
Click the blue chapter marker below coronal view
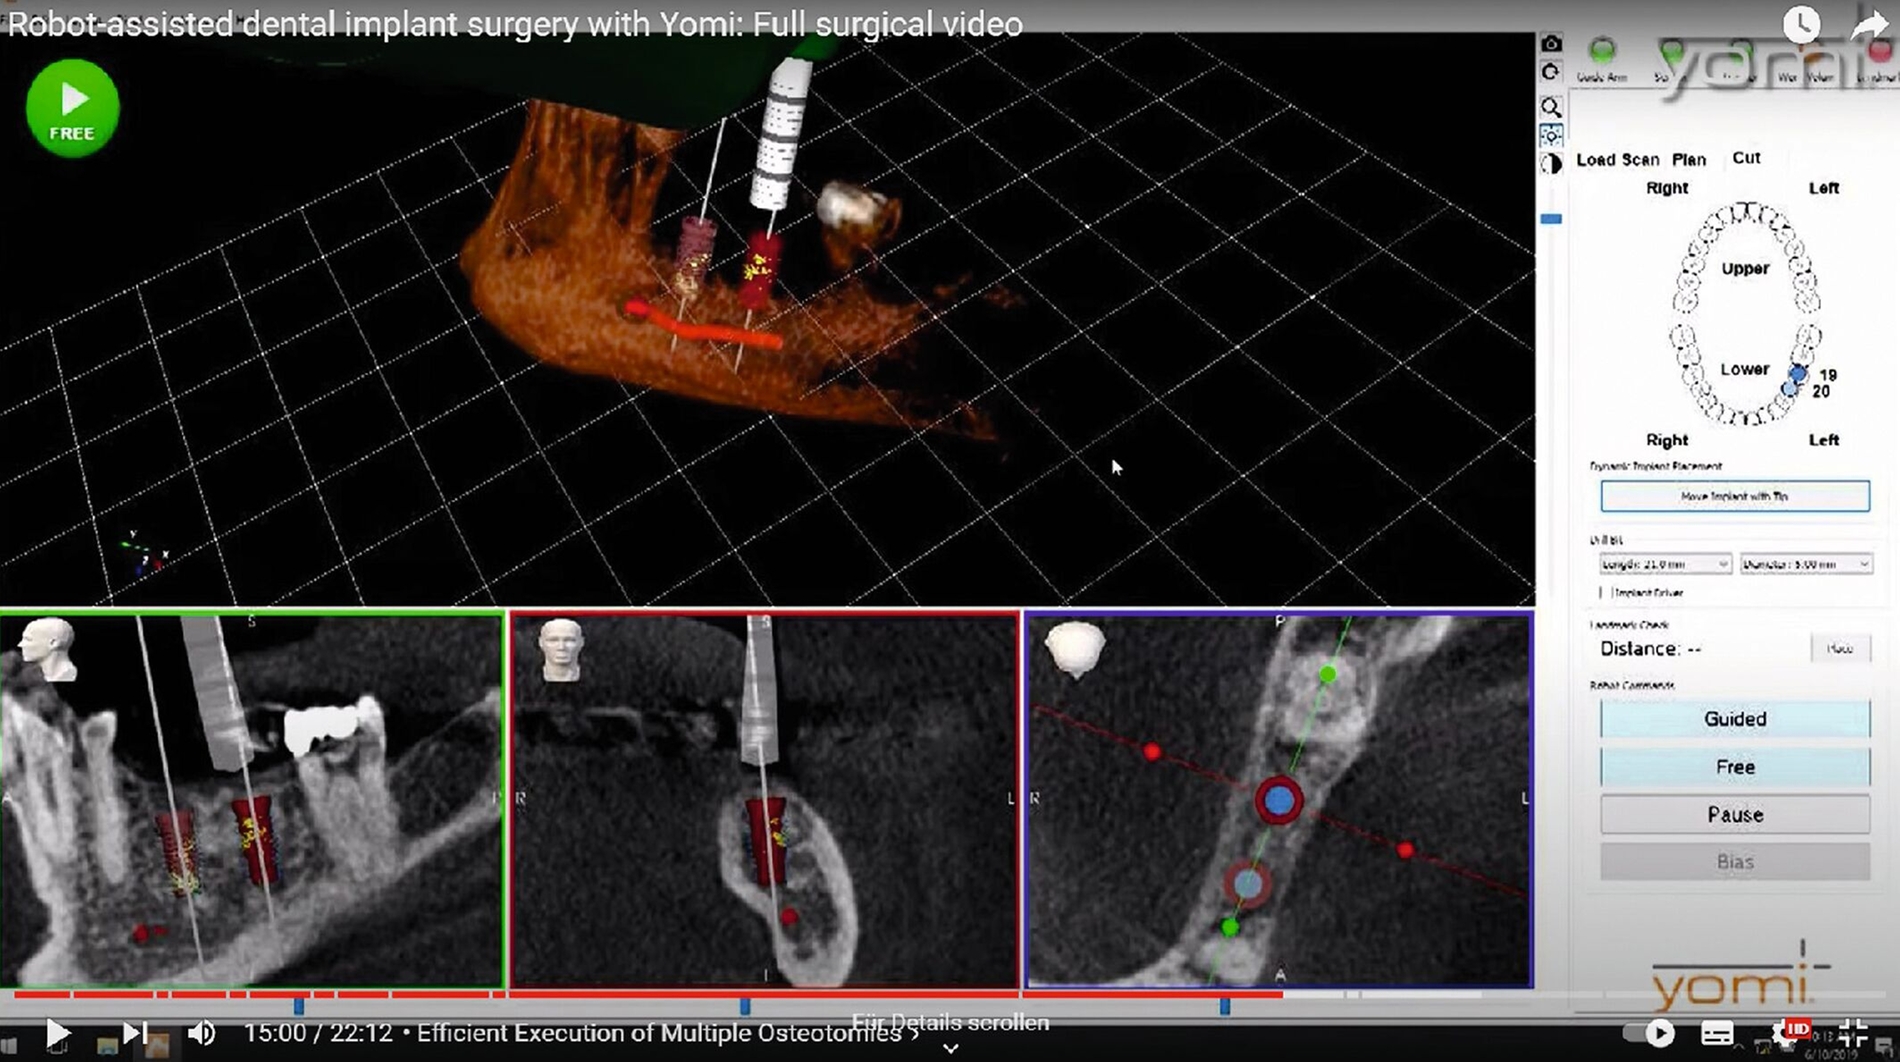745,1006
